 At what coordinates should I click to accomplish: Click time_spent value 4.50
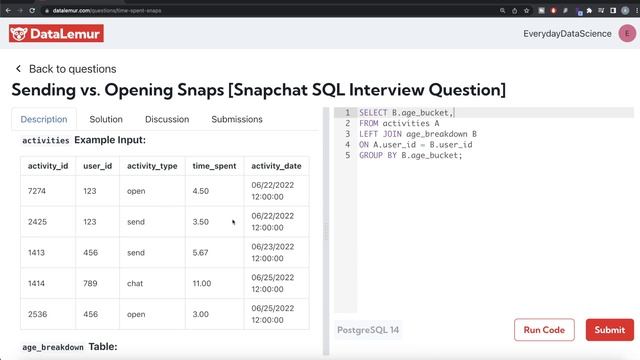[x=200, y=191]
